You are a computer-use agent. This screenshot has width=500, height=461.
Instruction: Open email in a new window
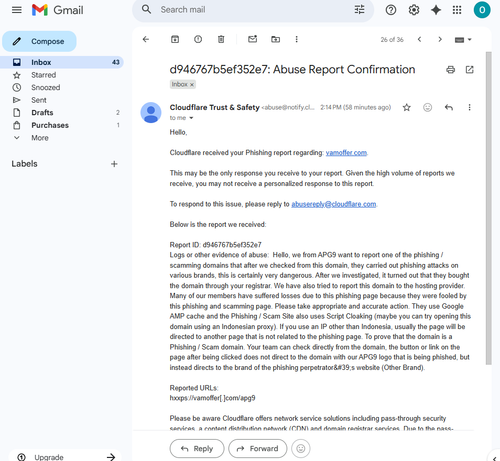(x=470, y=70)
